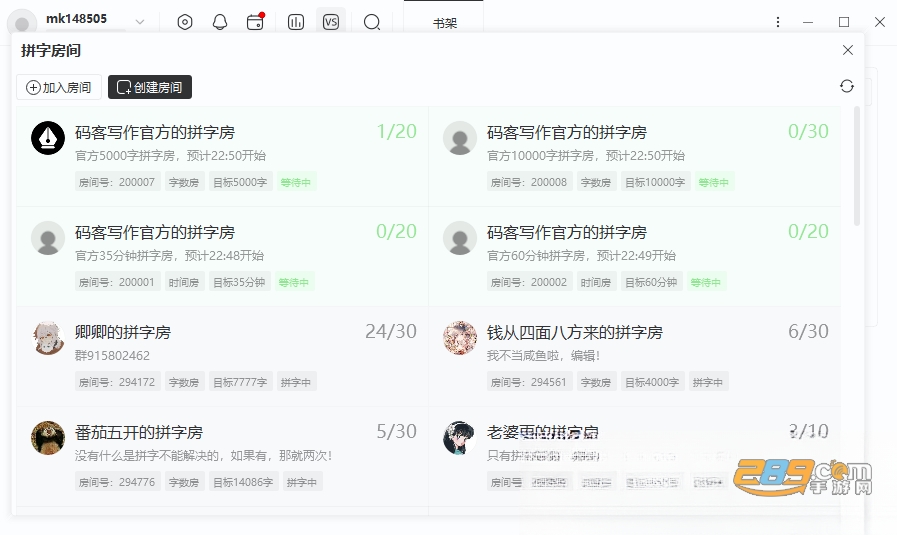Viewport: 897px width, 535px height.
Task: Click 等待中 status tag of room 200007
Action: click(x=296, y=183)
